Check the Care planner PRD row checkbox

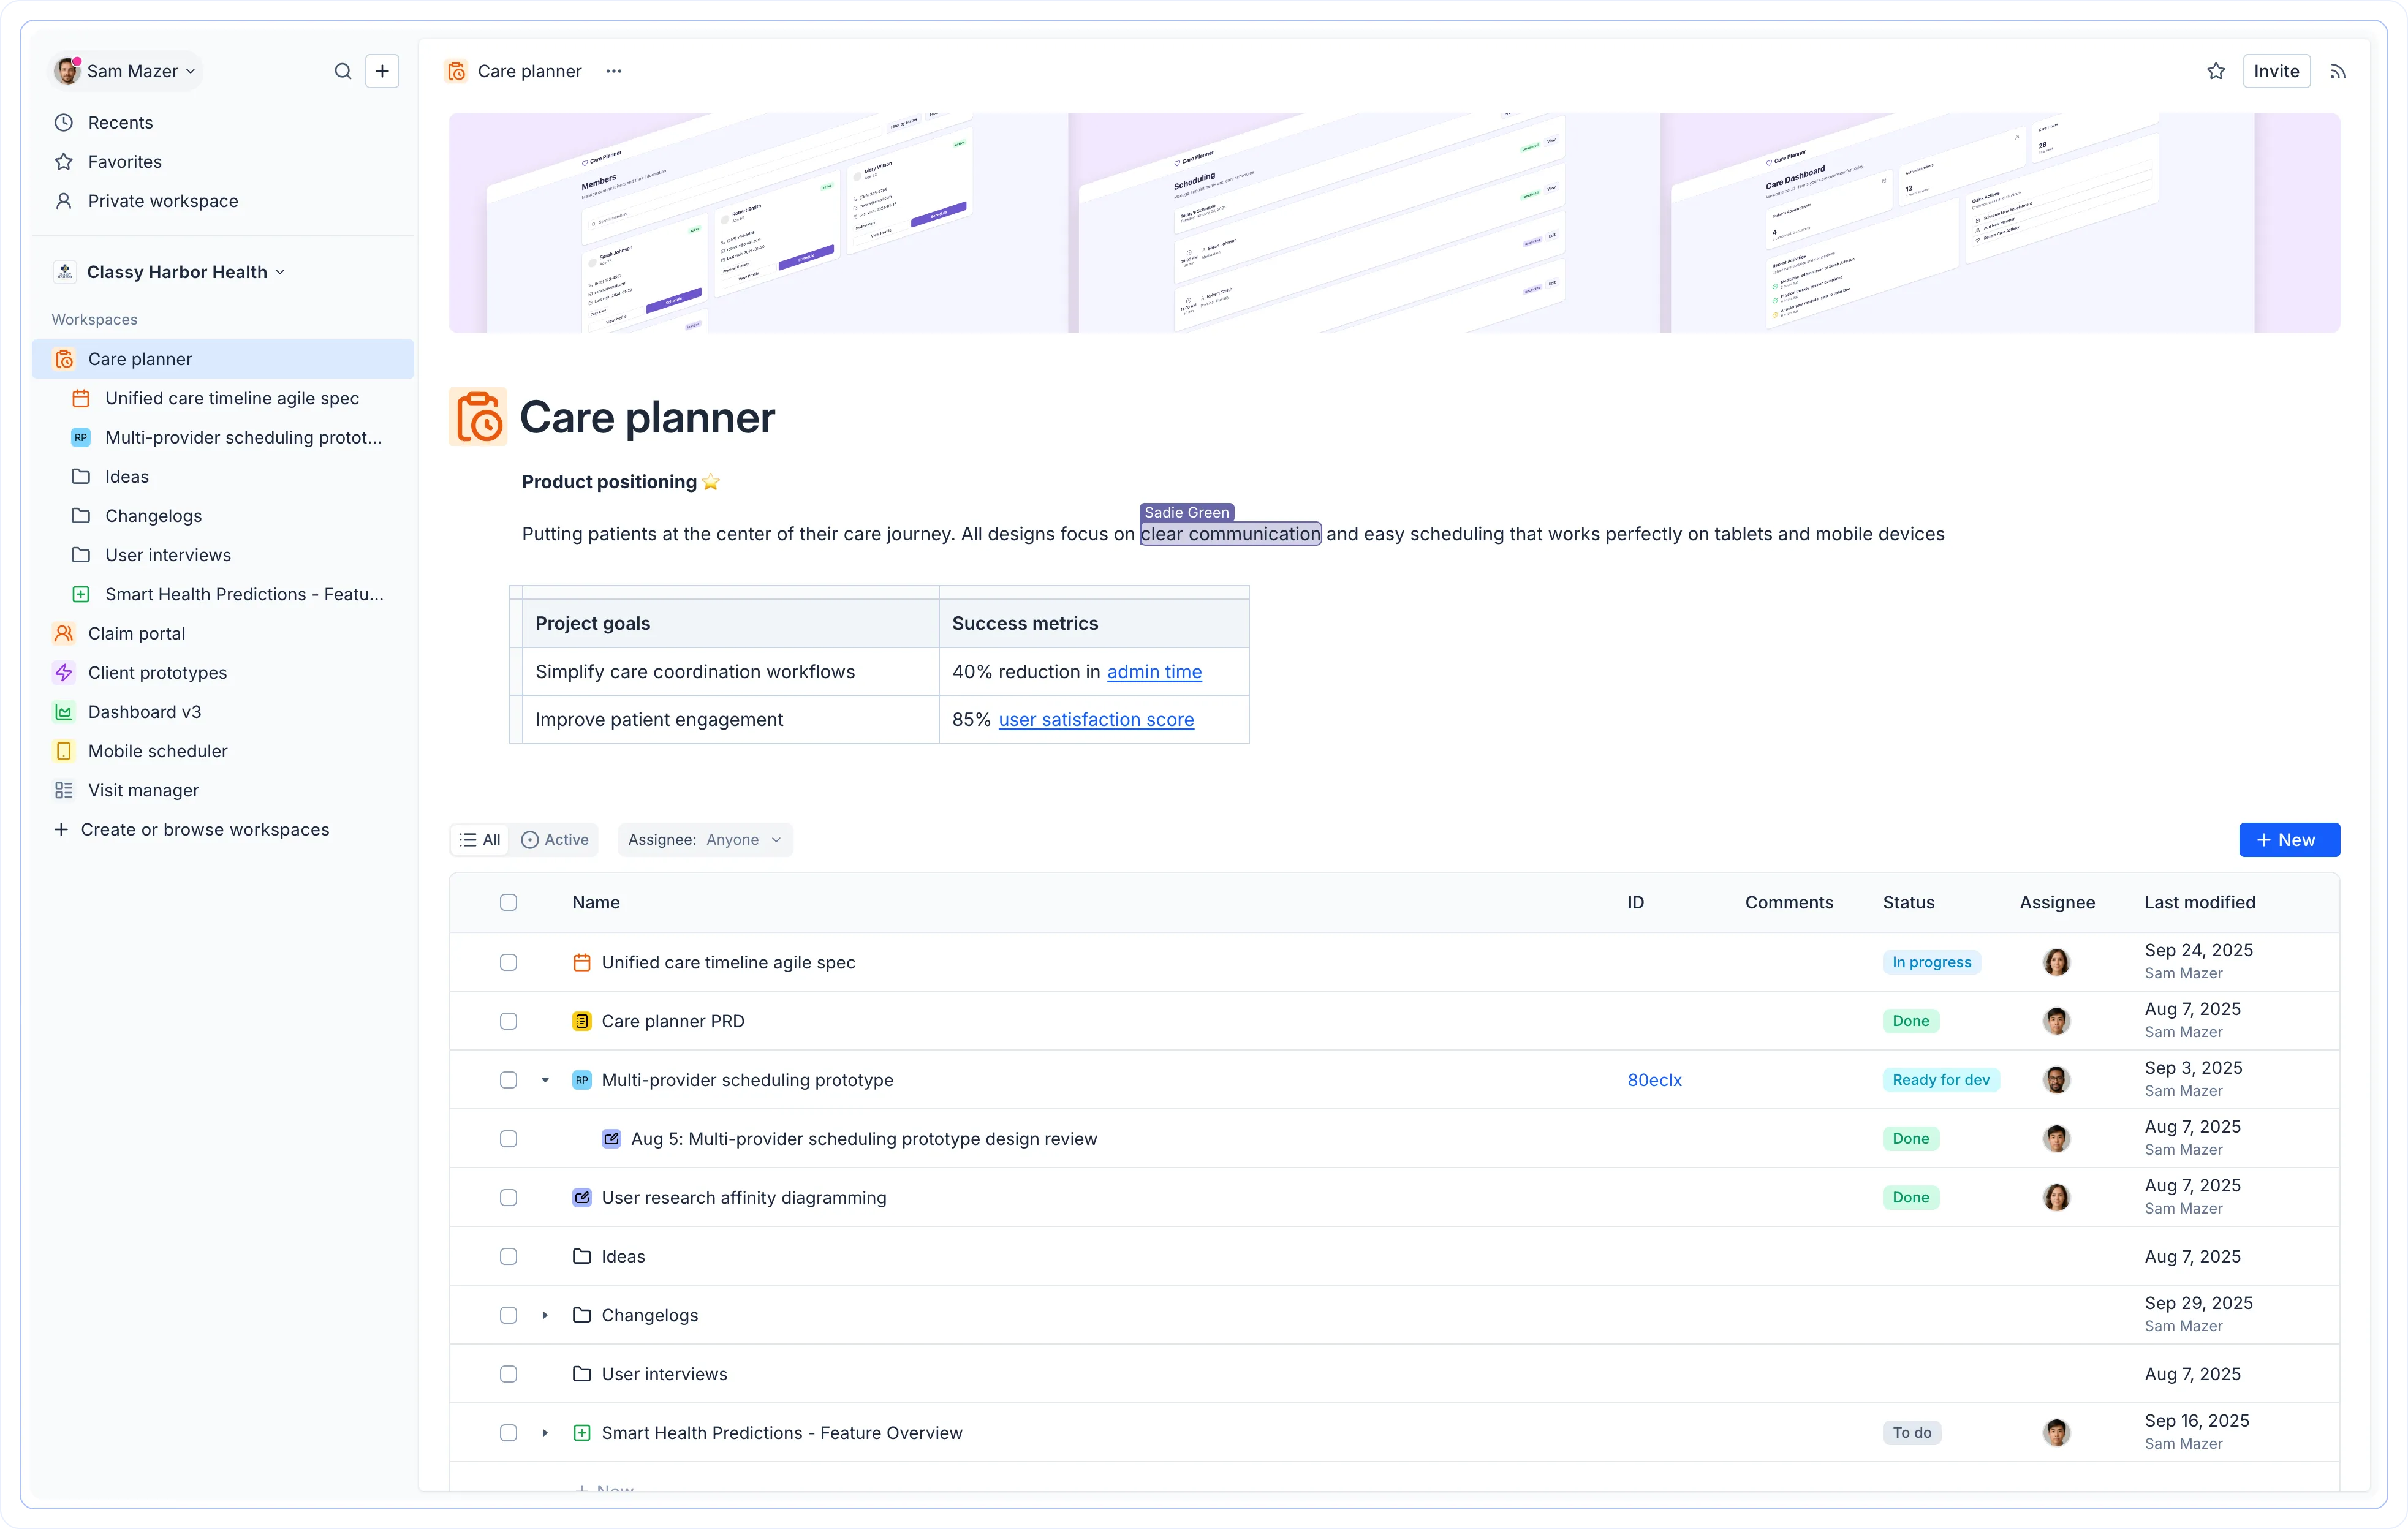click(x=508, y=1021)
